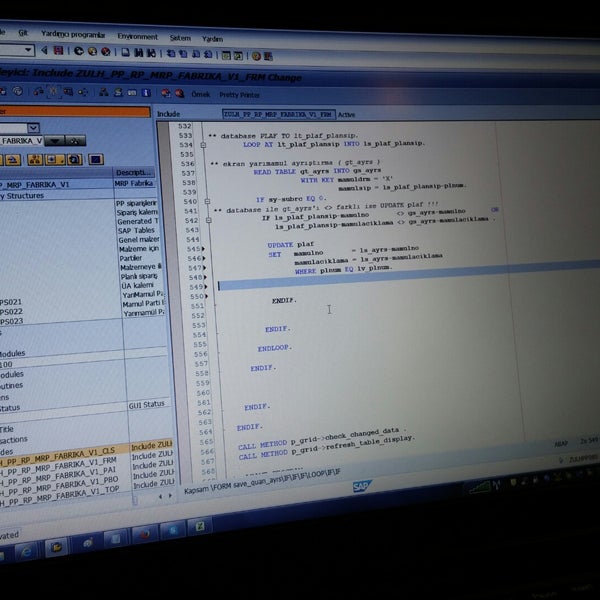Click the Include name input field

pos(279,114)
